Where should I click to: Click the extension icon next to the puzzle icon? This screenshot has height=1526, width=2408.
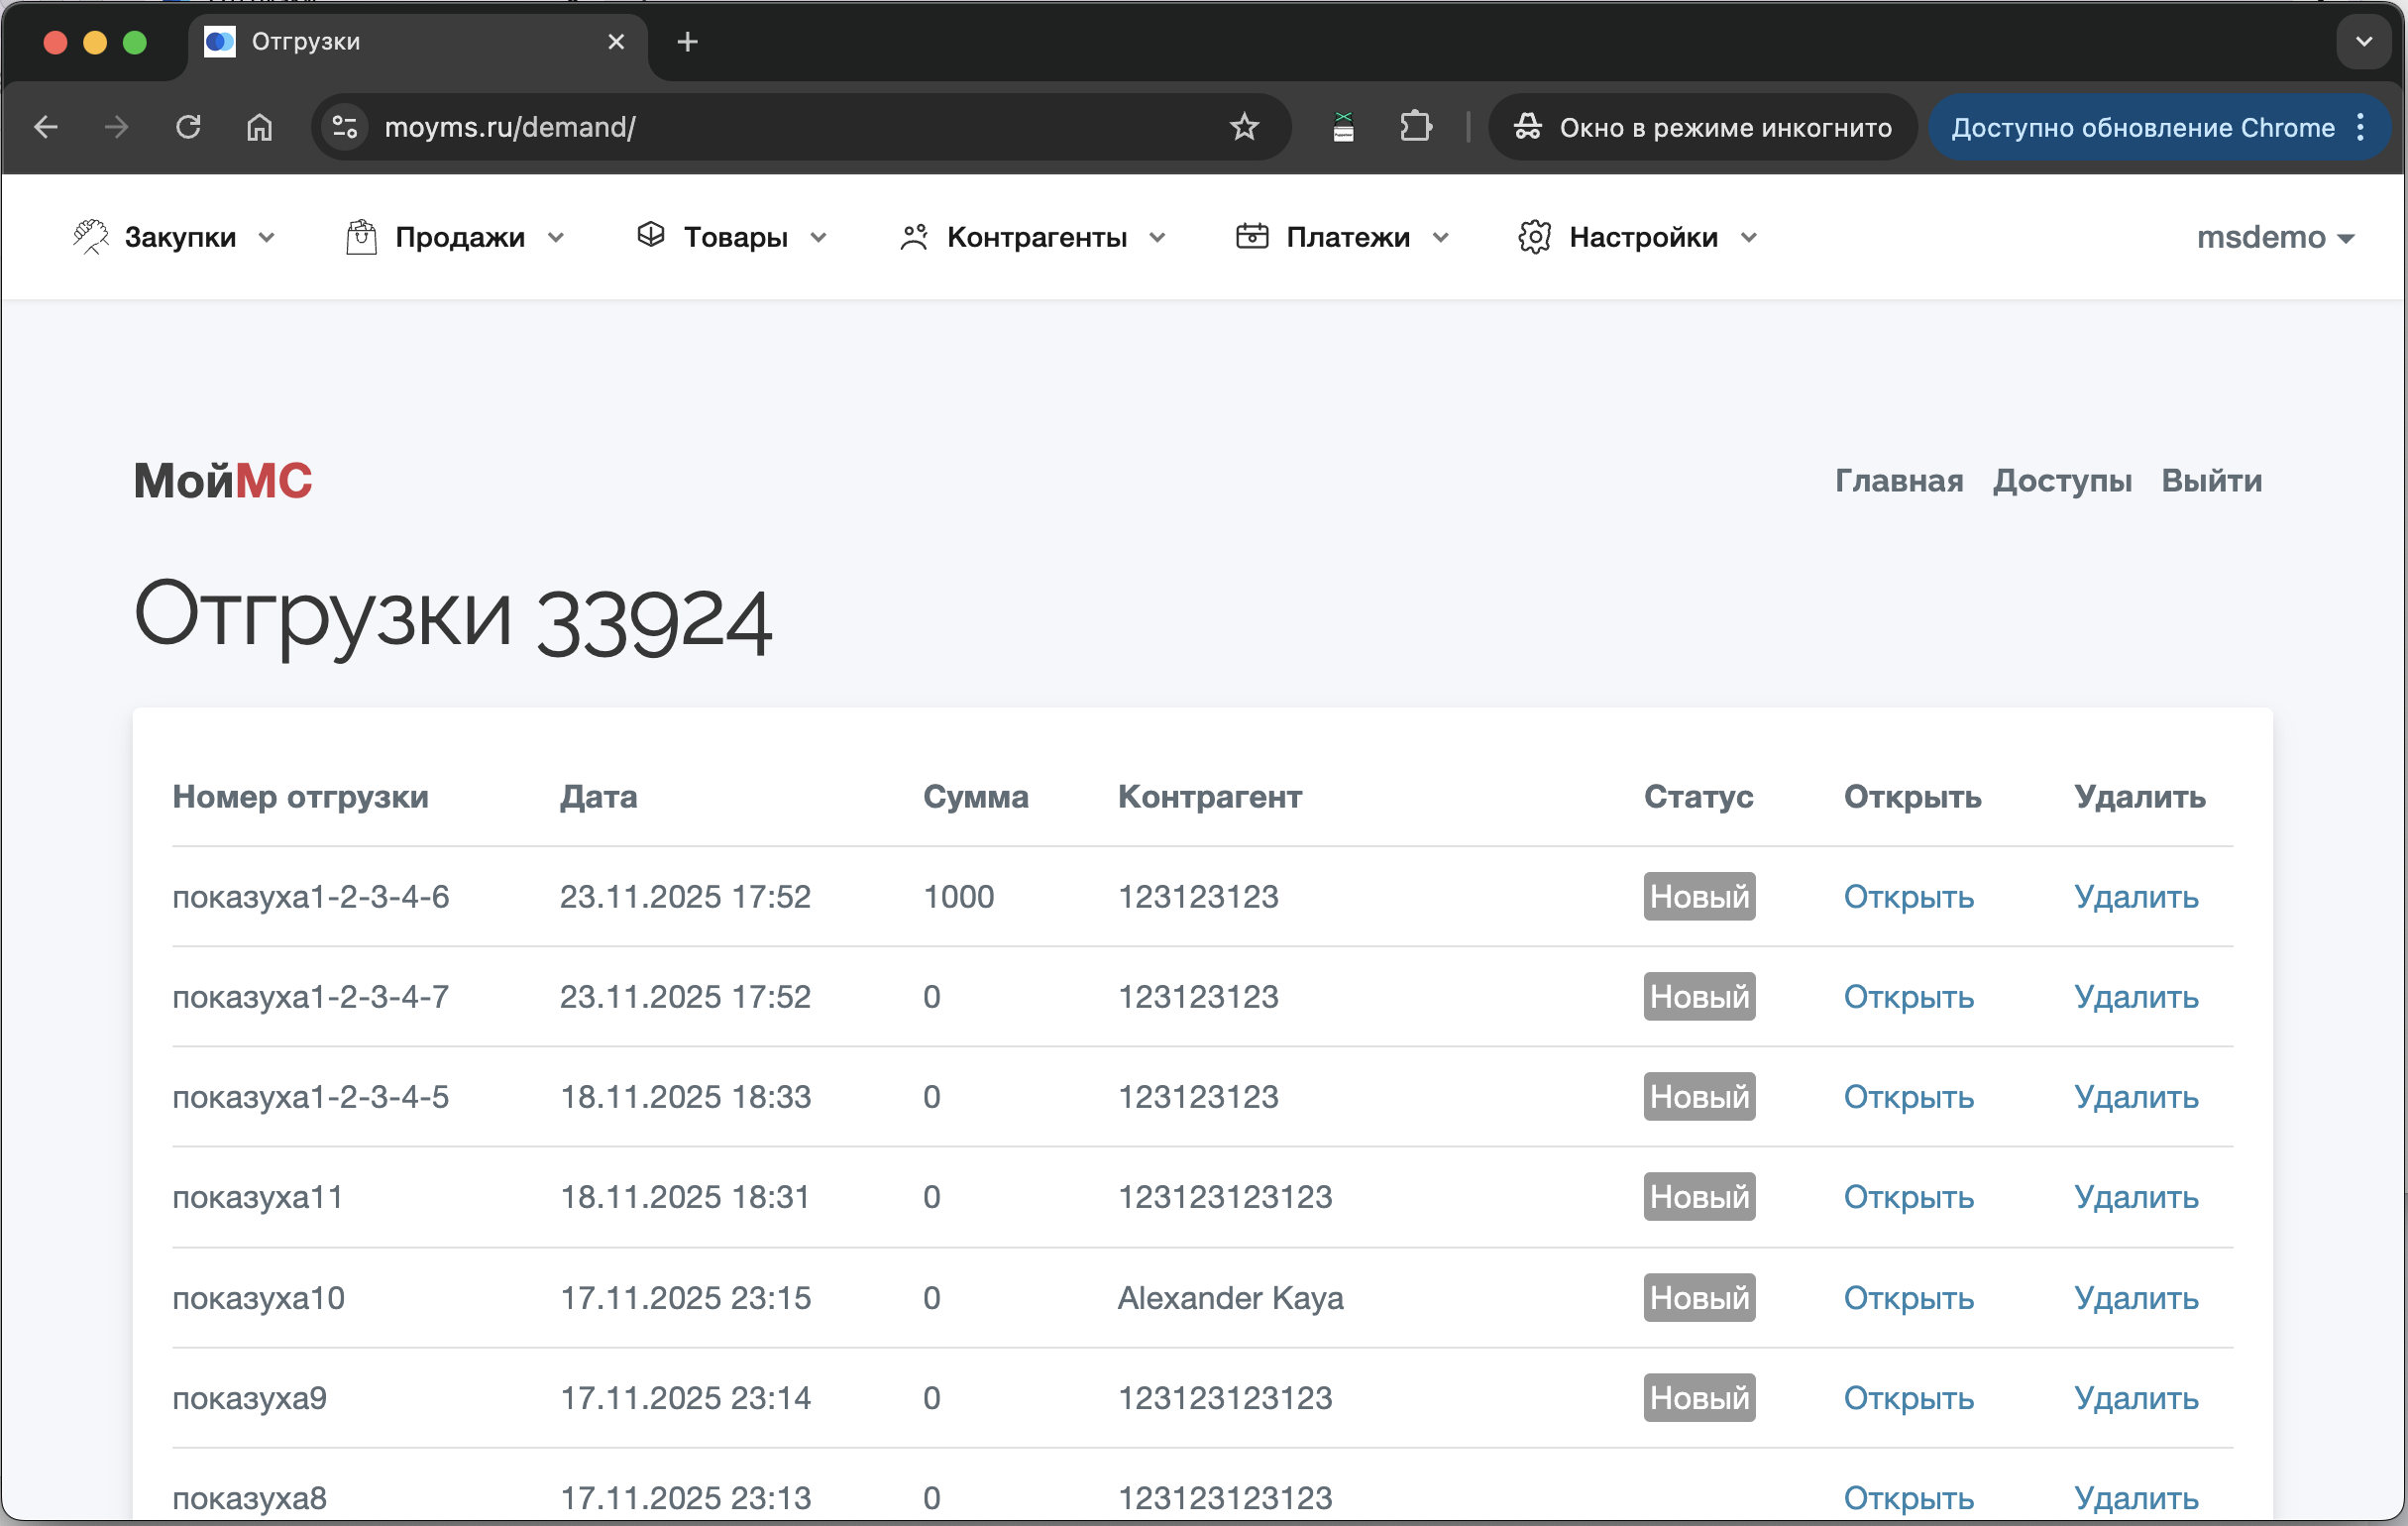[1344, 127]
